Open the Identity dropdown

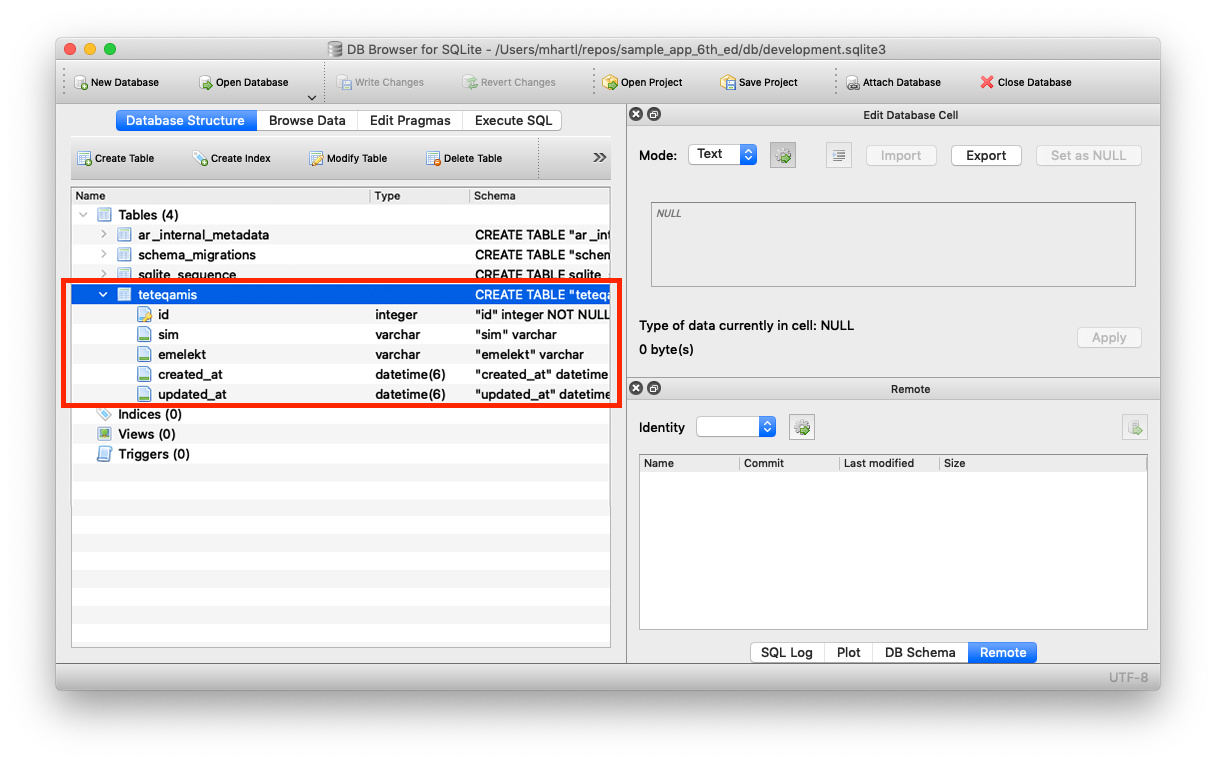(736, 427)
